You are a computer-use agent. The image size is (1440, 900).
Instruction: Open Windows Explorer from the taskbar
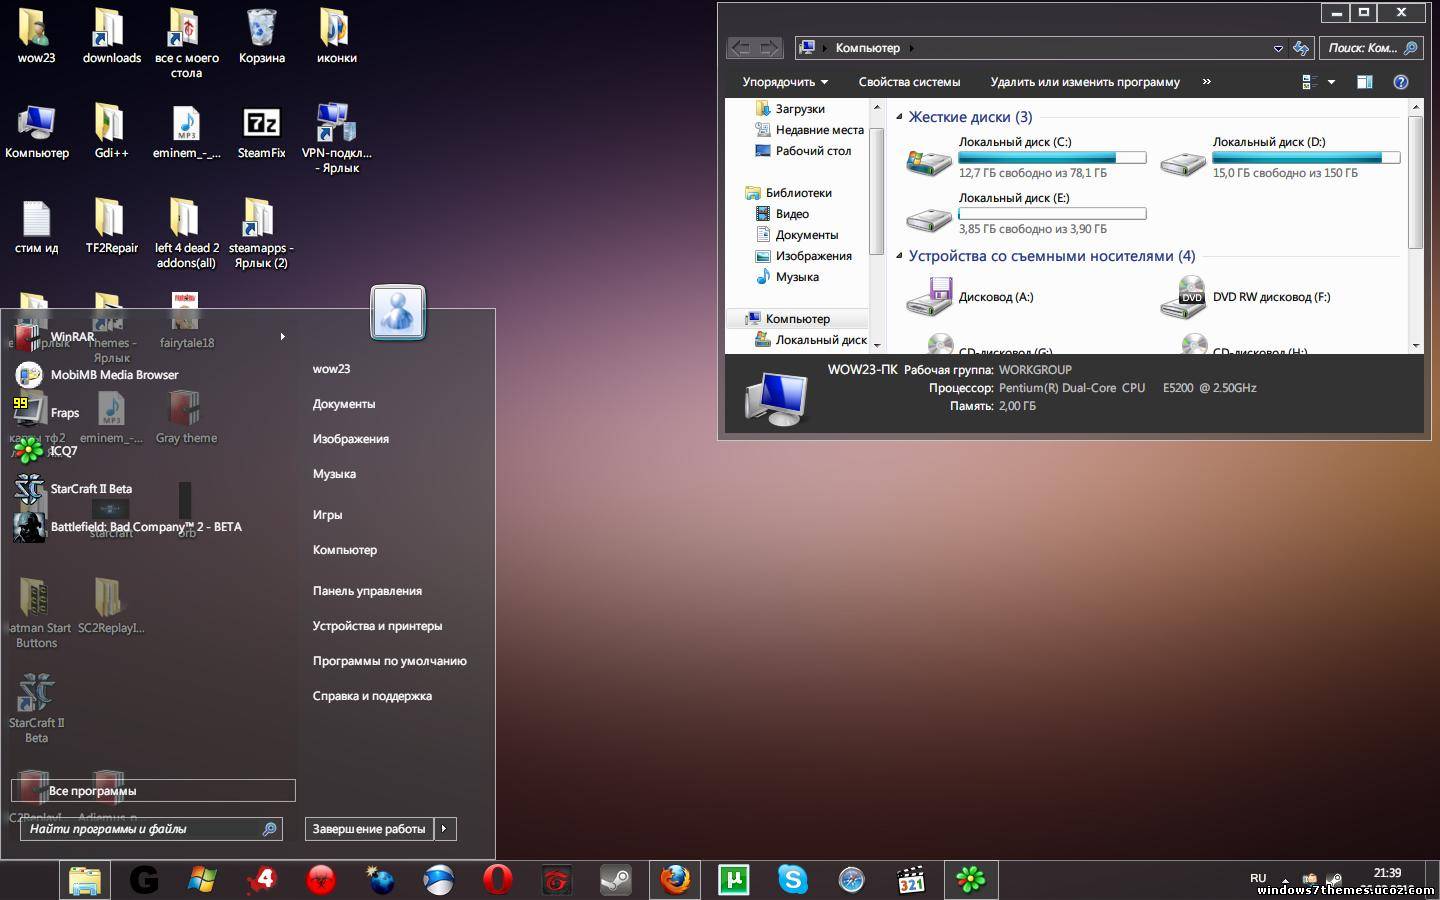(86, 880)
